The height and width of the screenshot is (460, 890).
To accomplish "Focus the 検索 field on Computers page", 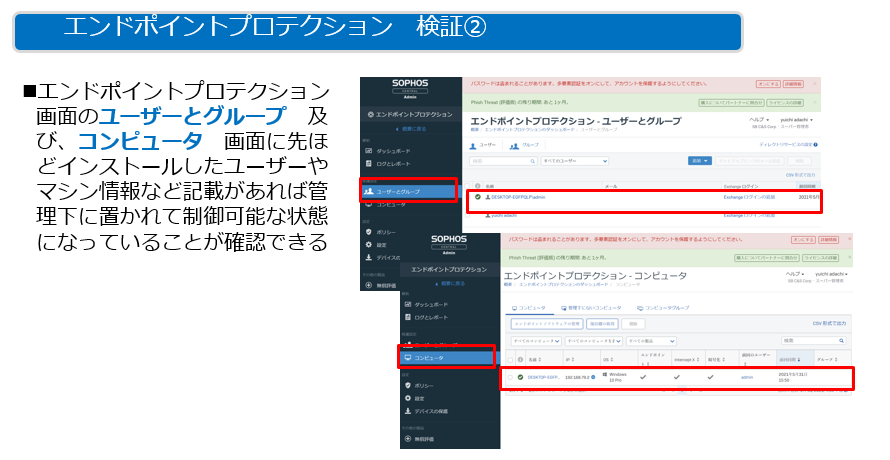I will [x=813, y=341].
